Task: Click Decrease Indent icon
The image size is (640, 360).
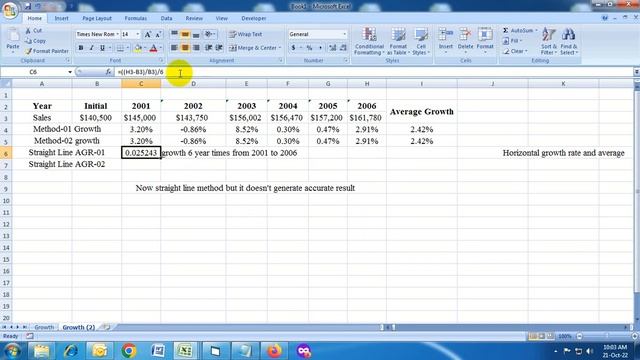Action: pos(209,48)
